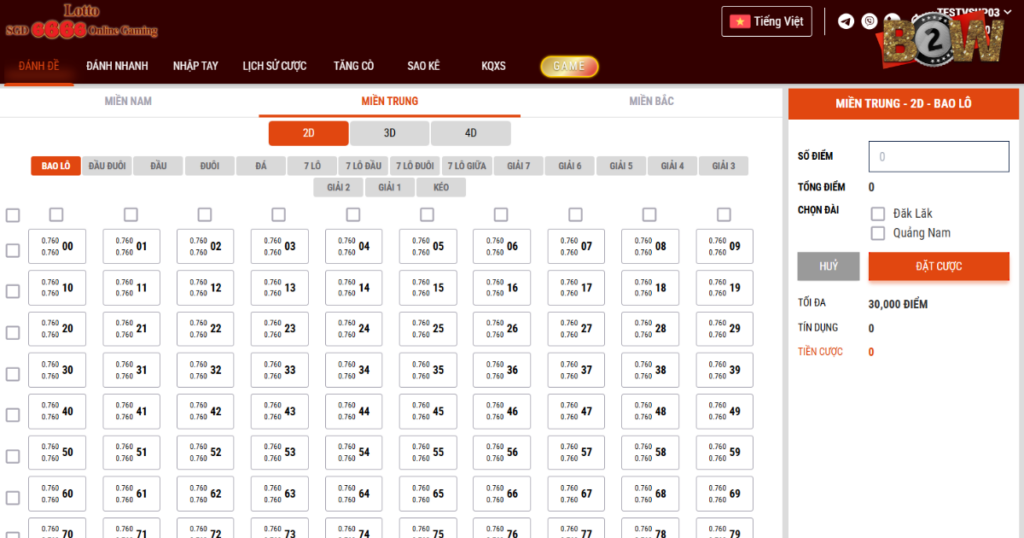Click the SỐ ĐIỂM points input field
The width and height of the screenshot is (1024, 538).
coord(938,157)
